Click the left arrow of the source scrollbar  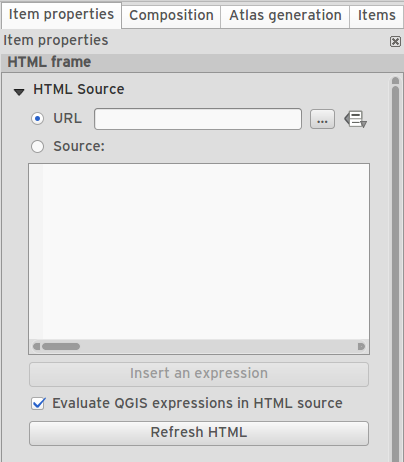36,347
